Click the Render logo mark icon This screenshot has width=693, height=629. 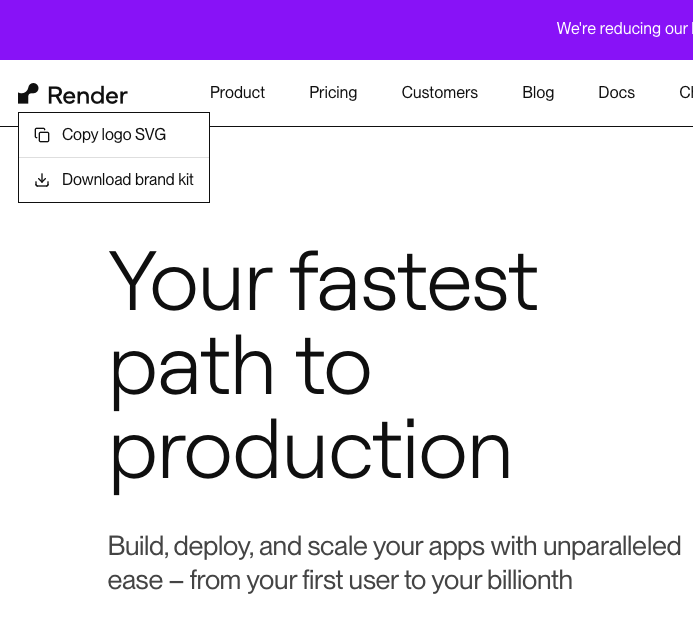[x=28, y=94]
